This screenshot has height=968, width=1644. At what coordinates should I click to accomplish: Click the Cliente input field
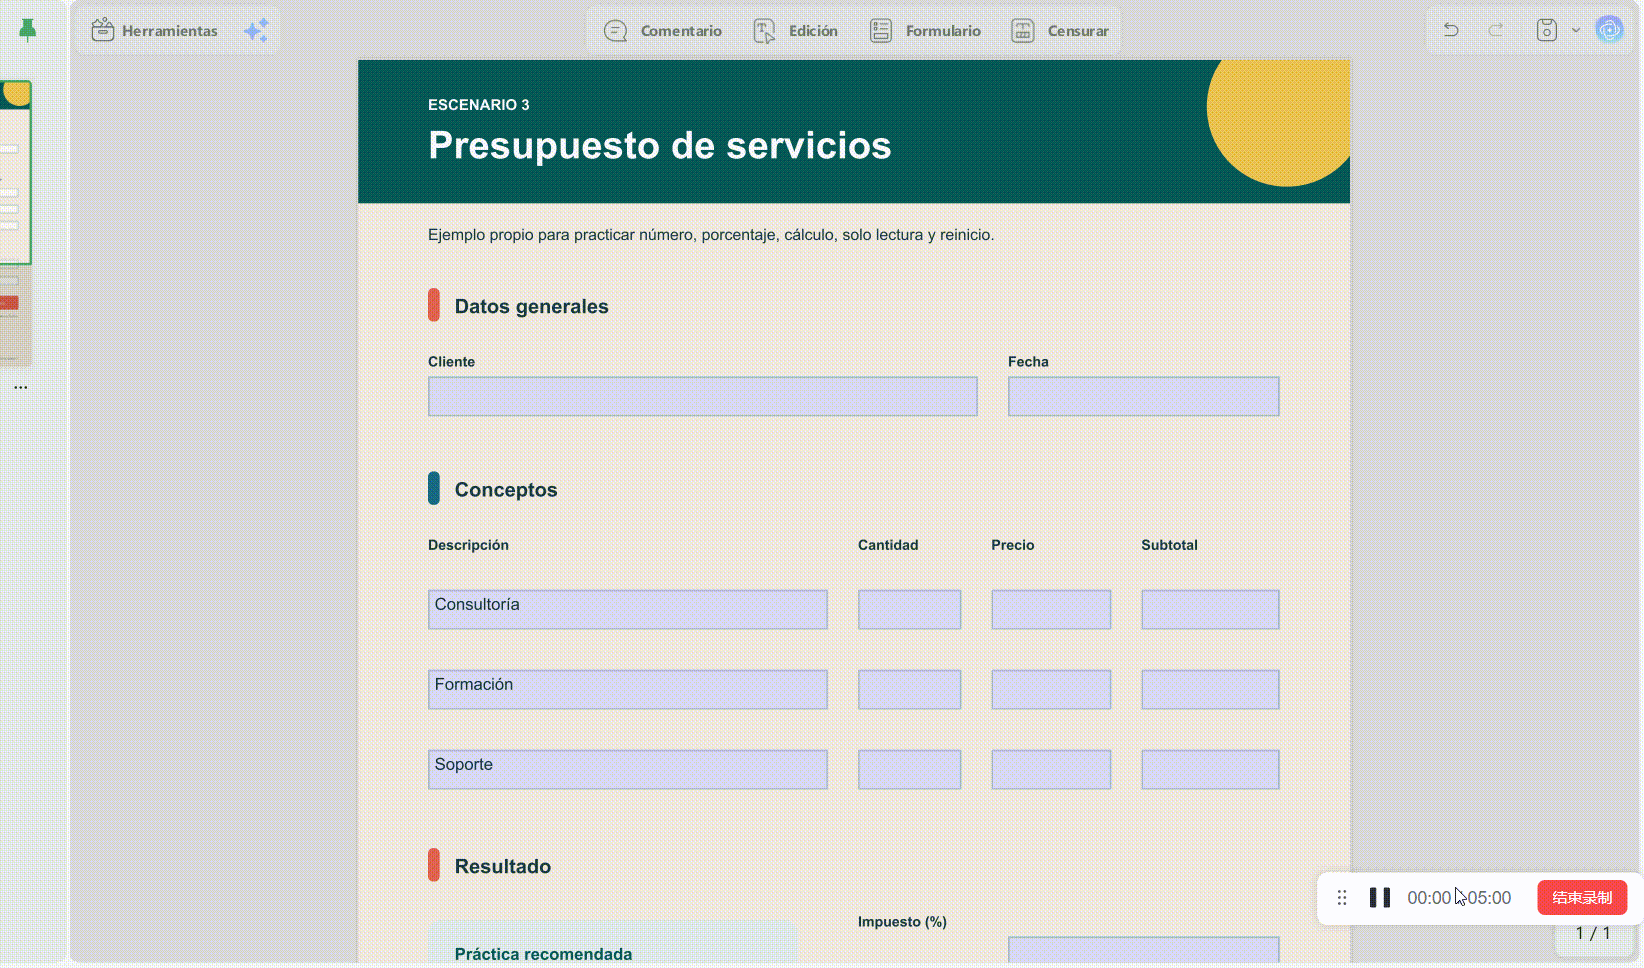coord(703,396)
